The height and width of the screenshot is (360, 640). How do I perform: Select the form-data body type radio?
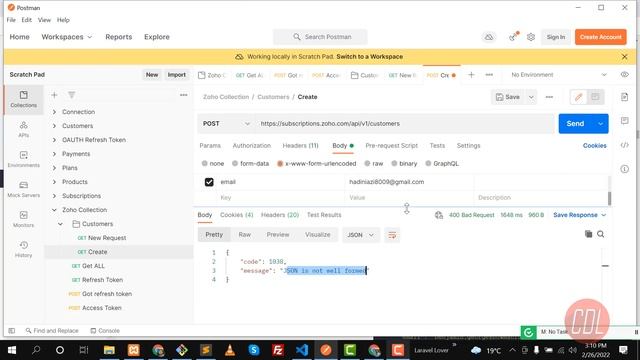tap(235, 163)
